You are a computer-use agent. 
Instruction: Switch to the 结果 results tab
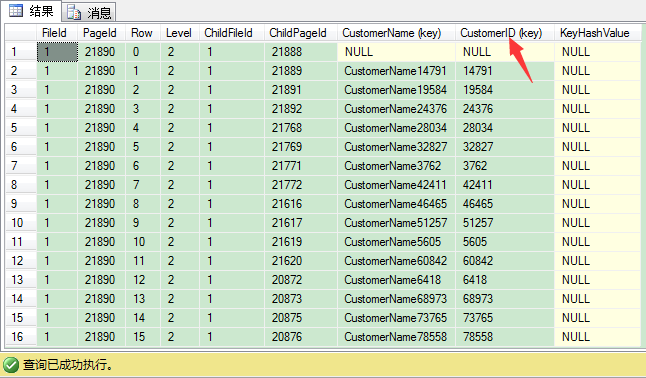(x=31, y=11)
